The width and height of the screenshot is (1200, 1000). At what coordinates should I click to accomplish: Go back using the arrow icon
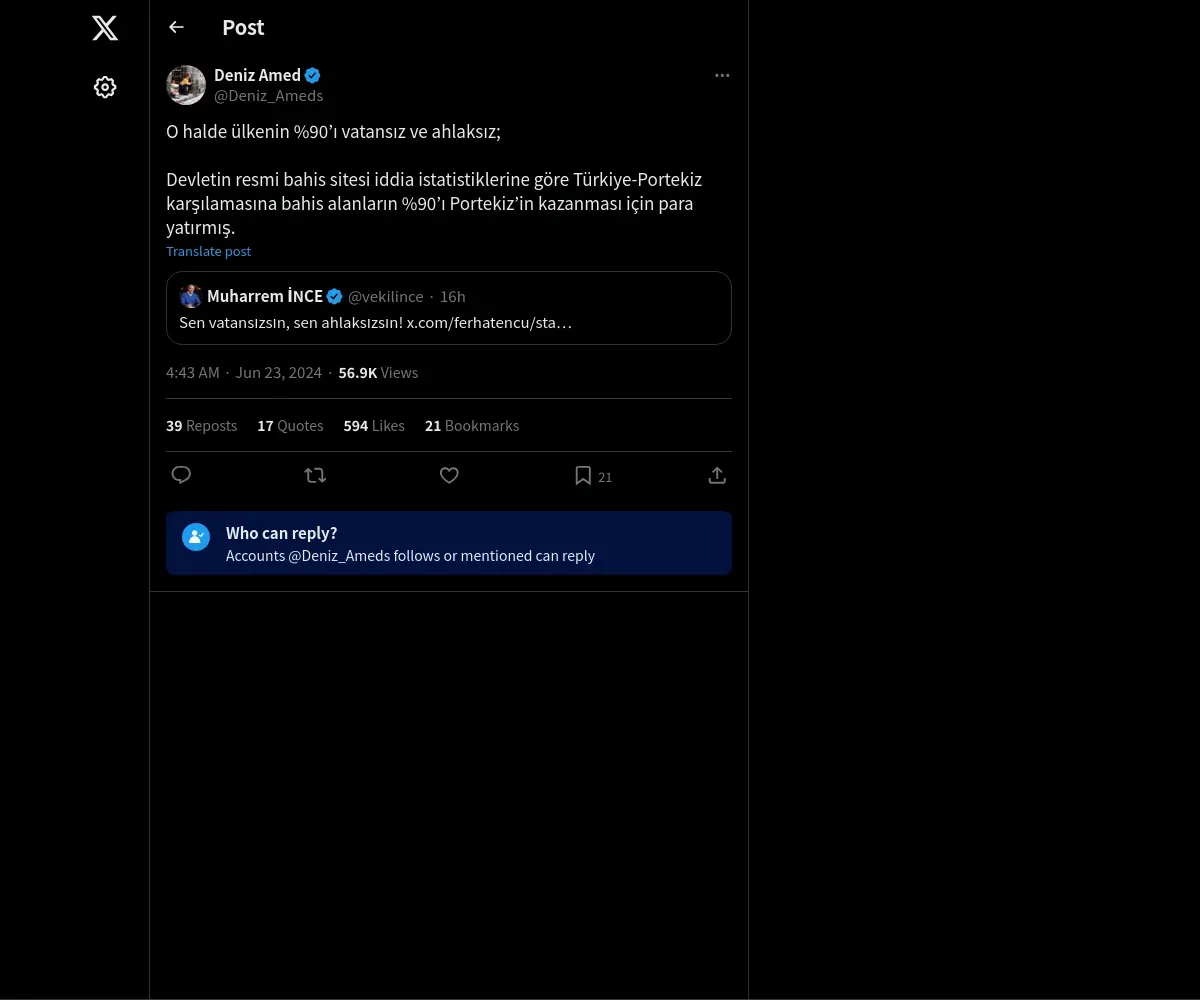coord(177,27)
